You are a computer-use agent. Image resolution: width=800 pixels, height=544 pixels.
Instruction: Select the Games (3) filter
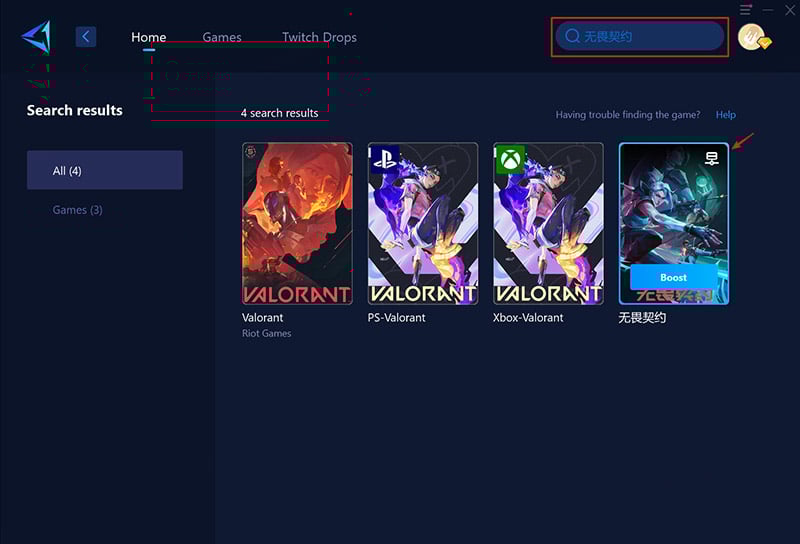[78, 210]
